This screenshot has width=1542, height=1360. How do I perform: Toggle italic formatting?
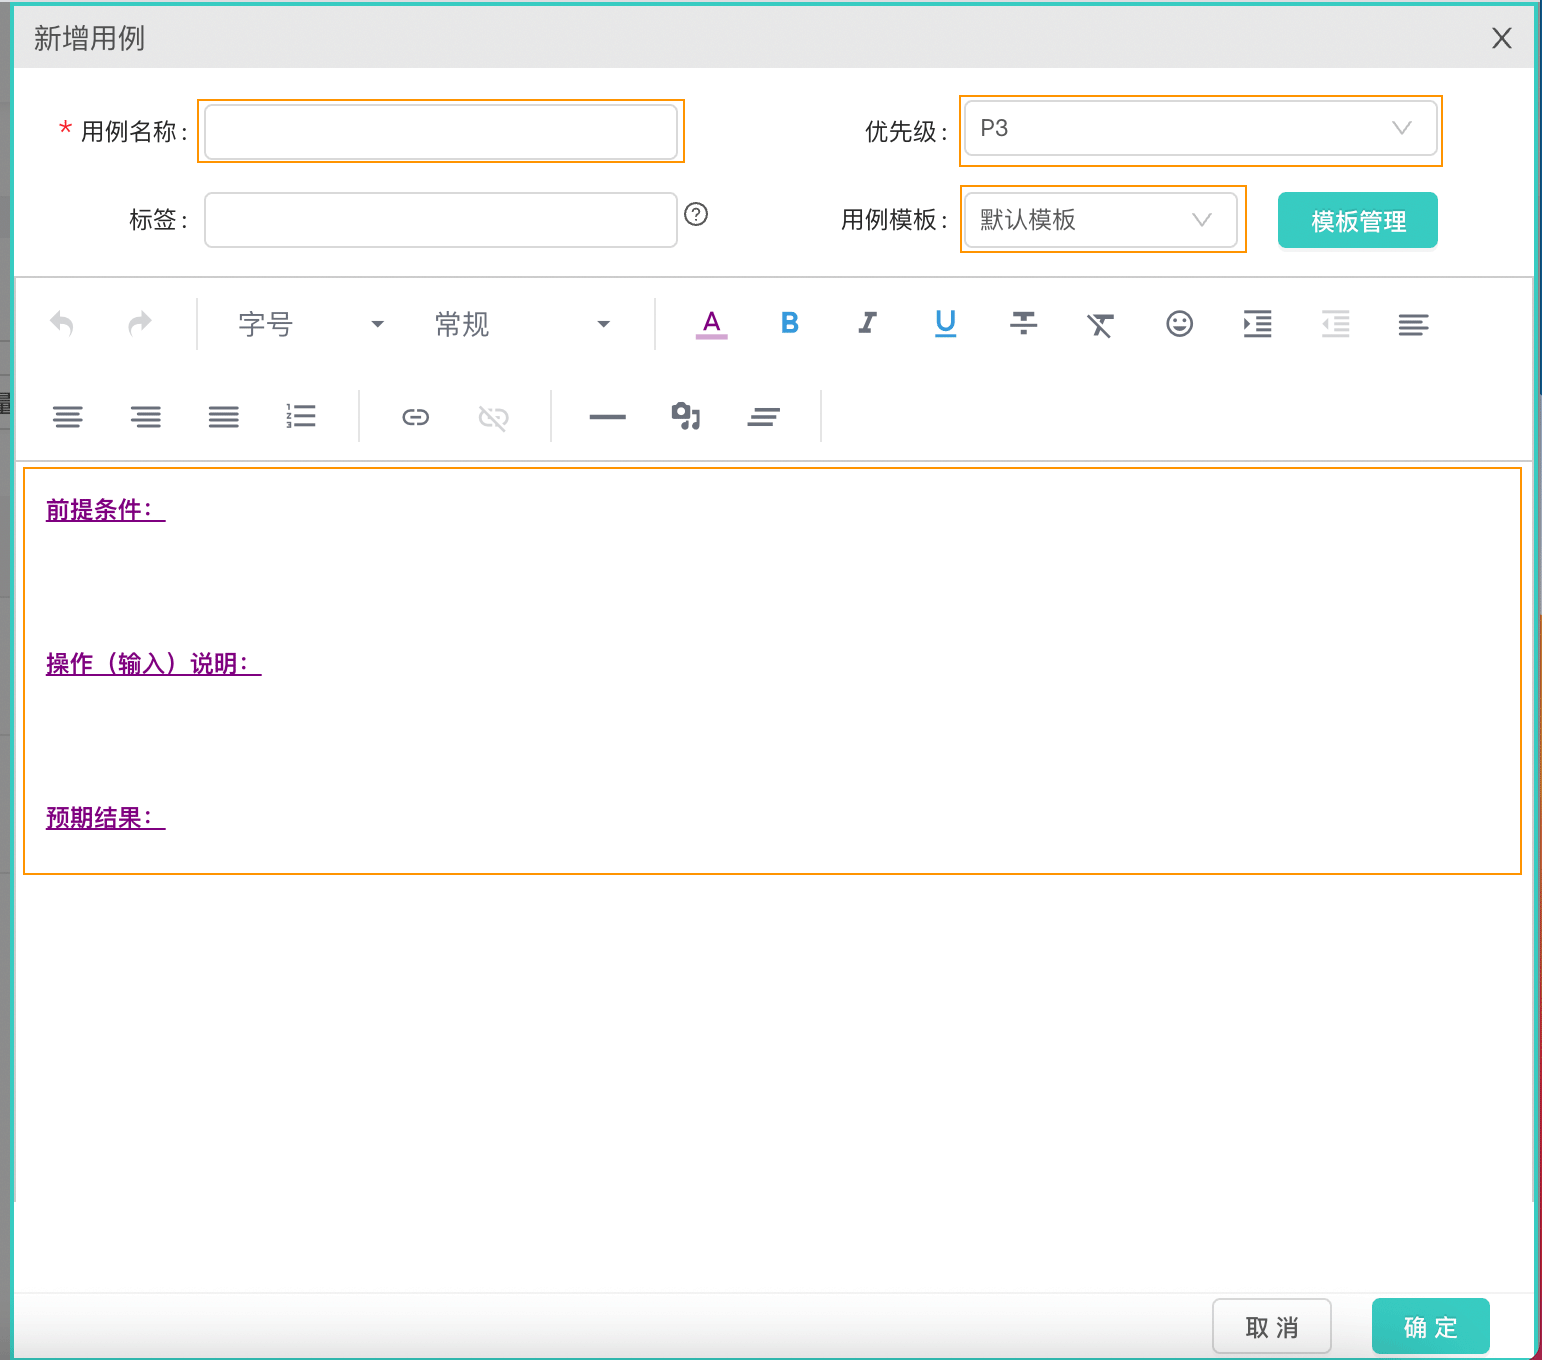pos(868,323)
